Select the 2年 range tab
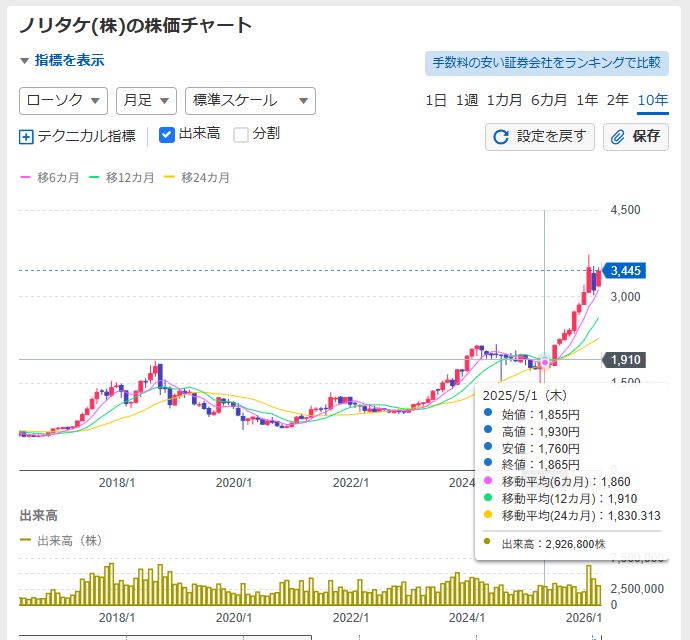690x640 pixels. tap(617, 100)
